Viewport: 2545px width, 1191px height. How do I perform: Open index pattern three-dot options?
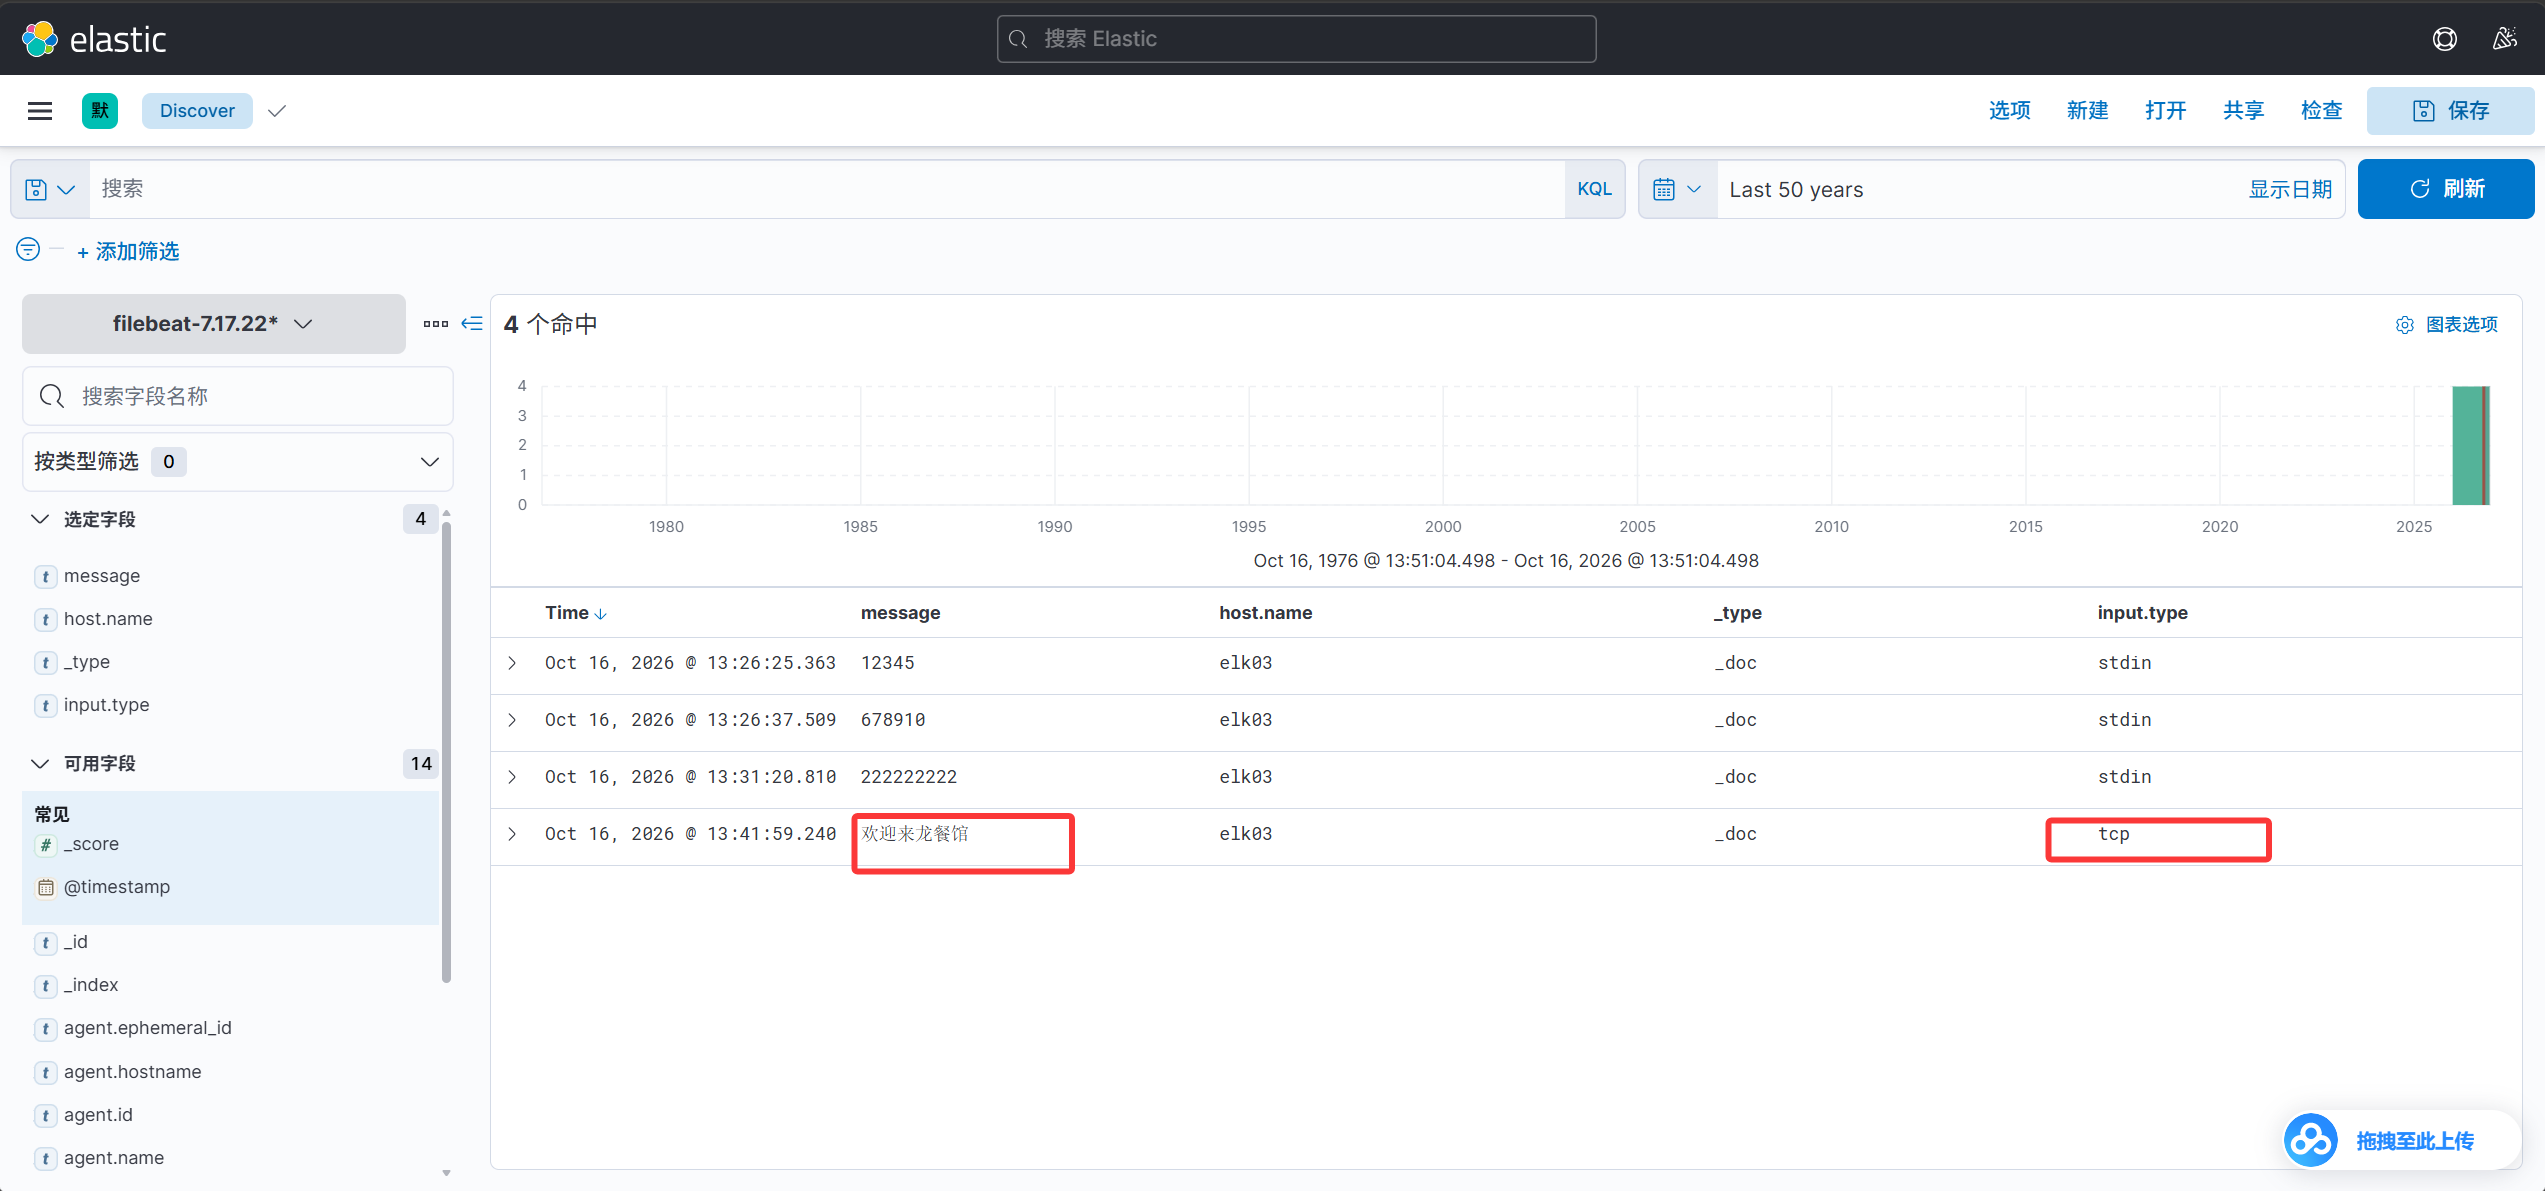pos(435,323)
